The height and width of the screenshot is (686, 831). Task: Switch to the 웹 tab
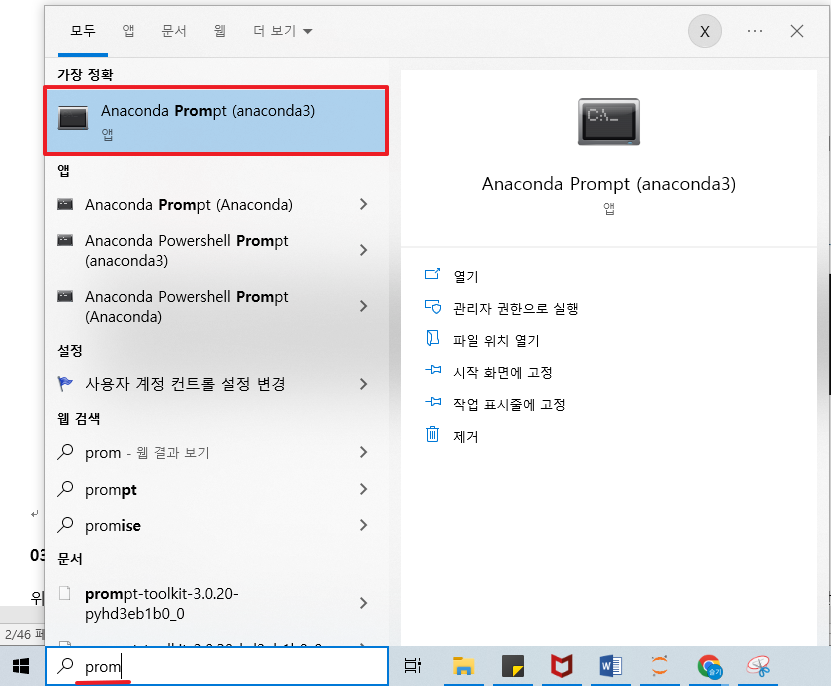pyautogui.click(x=220, y=31)
